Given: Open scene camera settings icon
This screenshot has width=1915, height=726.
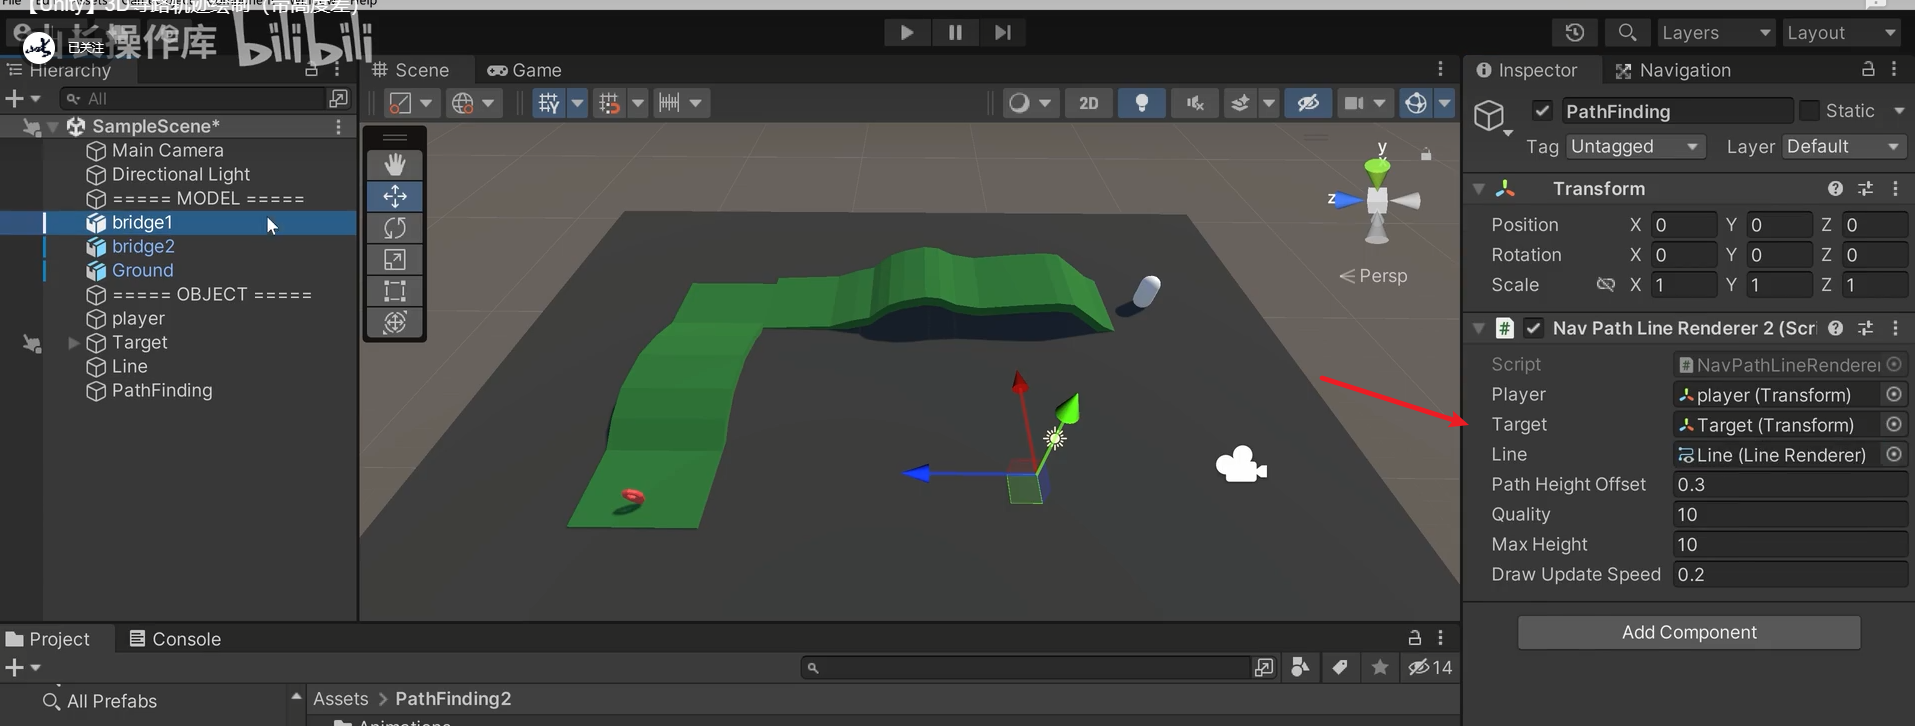Looking at the screenshot, I should point(1354,103).
